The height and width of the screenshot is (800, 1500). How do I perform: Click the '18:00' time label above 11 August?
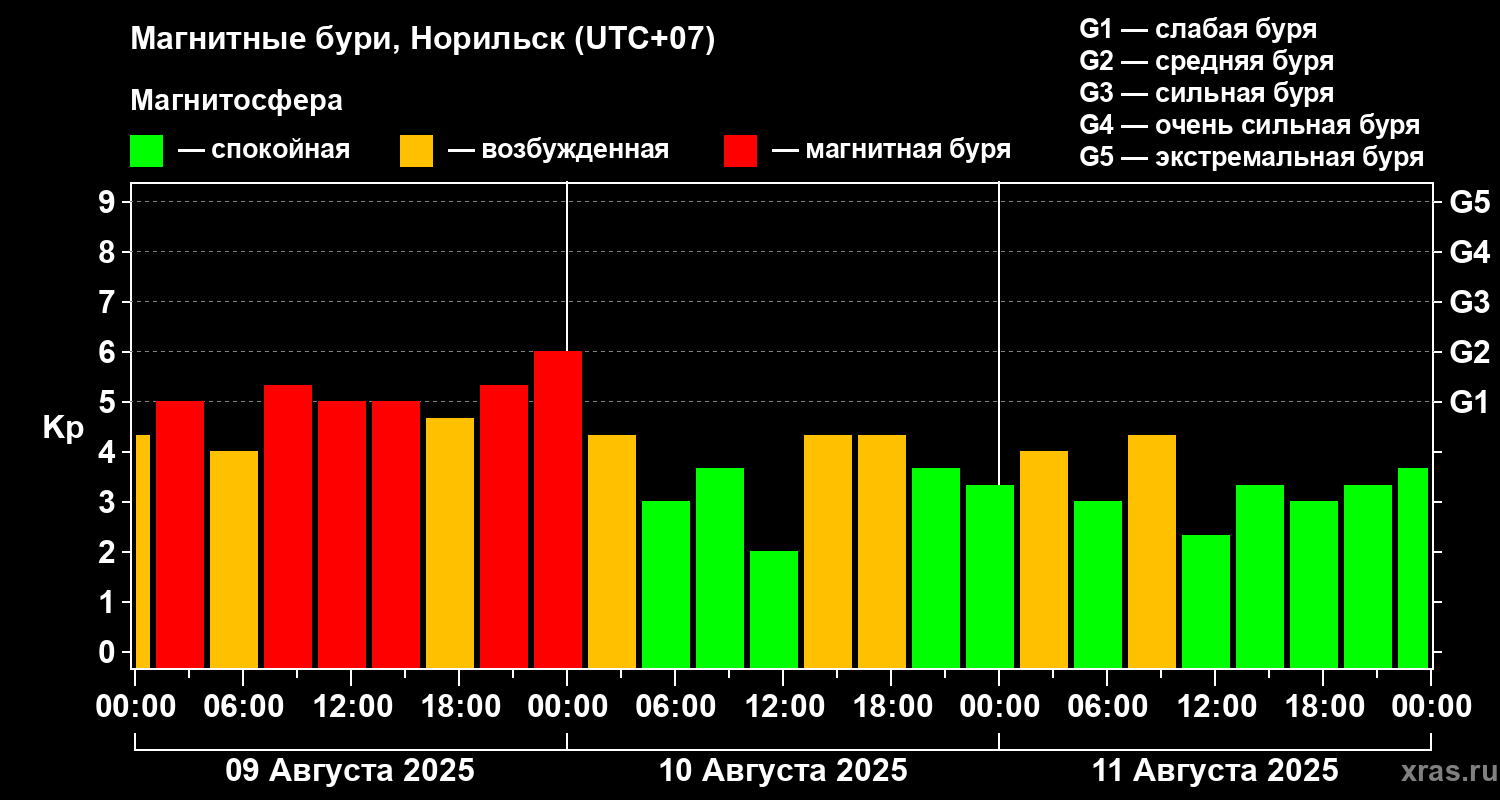(x=1323, y=707)
